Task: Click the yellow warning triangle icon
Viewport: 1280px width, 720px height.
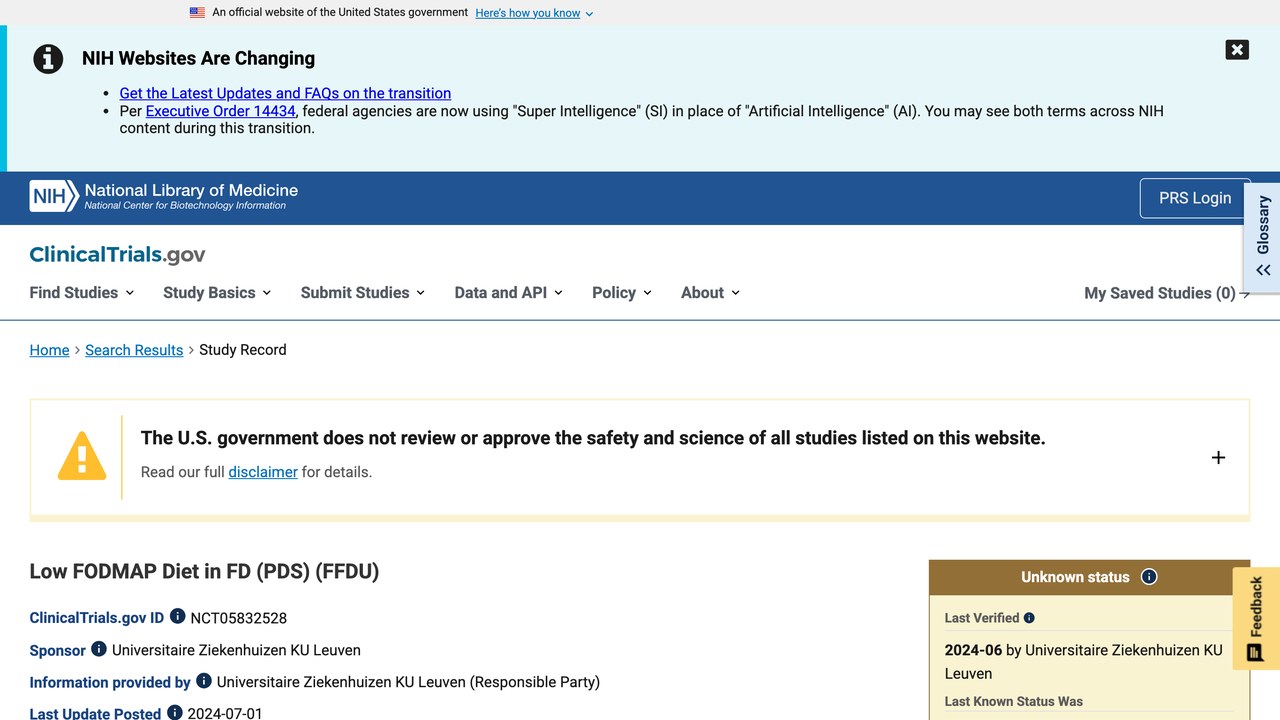Action: (82, 456)
